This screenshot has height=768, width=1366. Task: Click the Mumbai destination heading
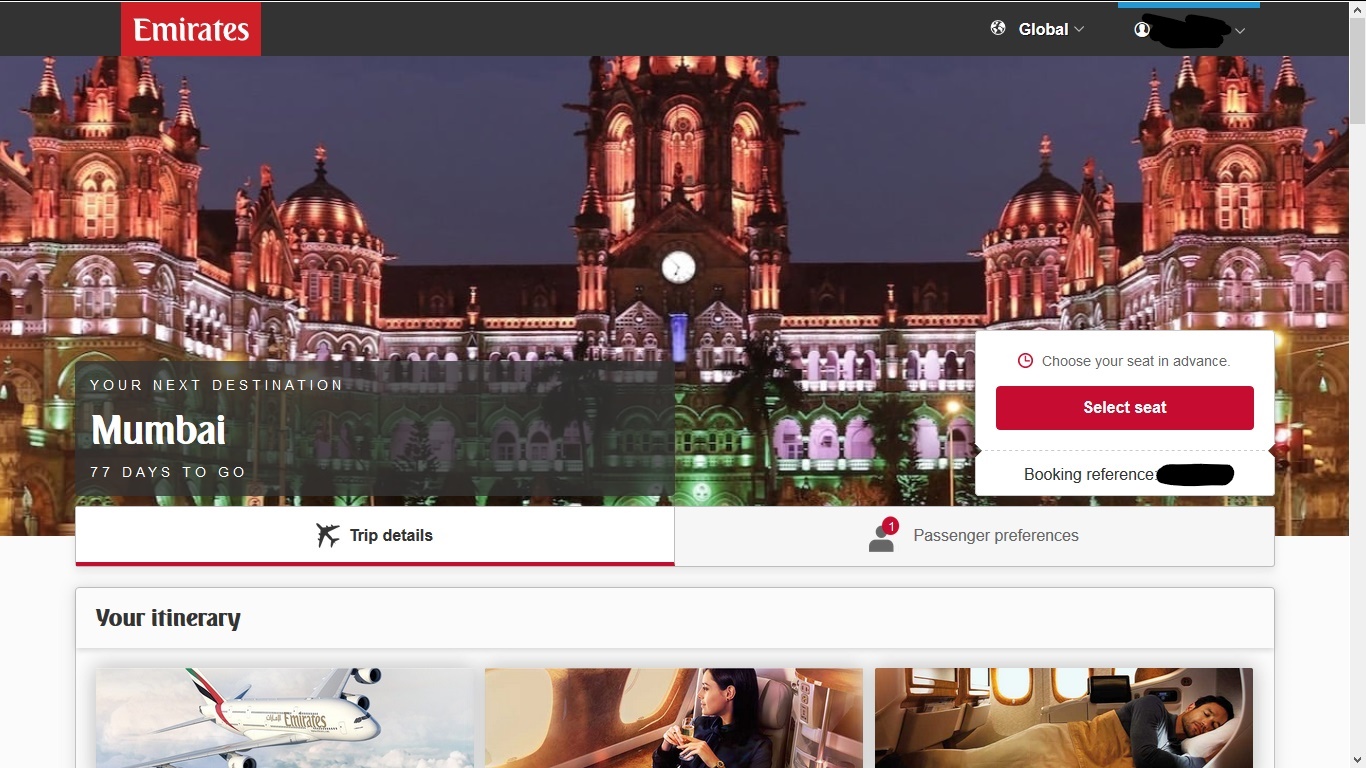pyautogui.click(x=159, y=430)
